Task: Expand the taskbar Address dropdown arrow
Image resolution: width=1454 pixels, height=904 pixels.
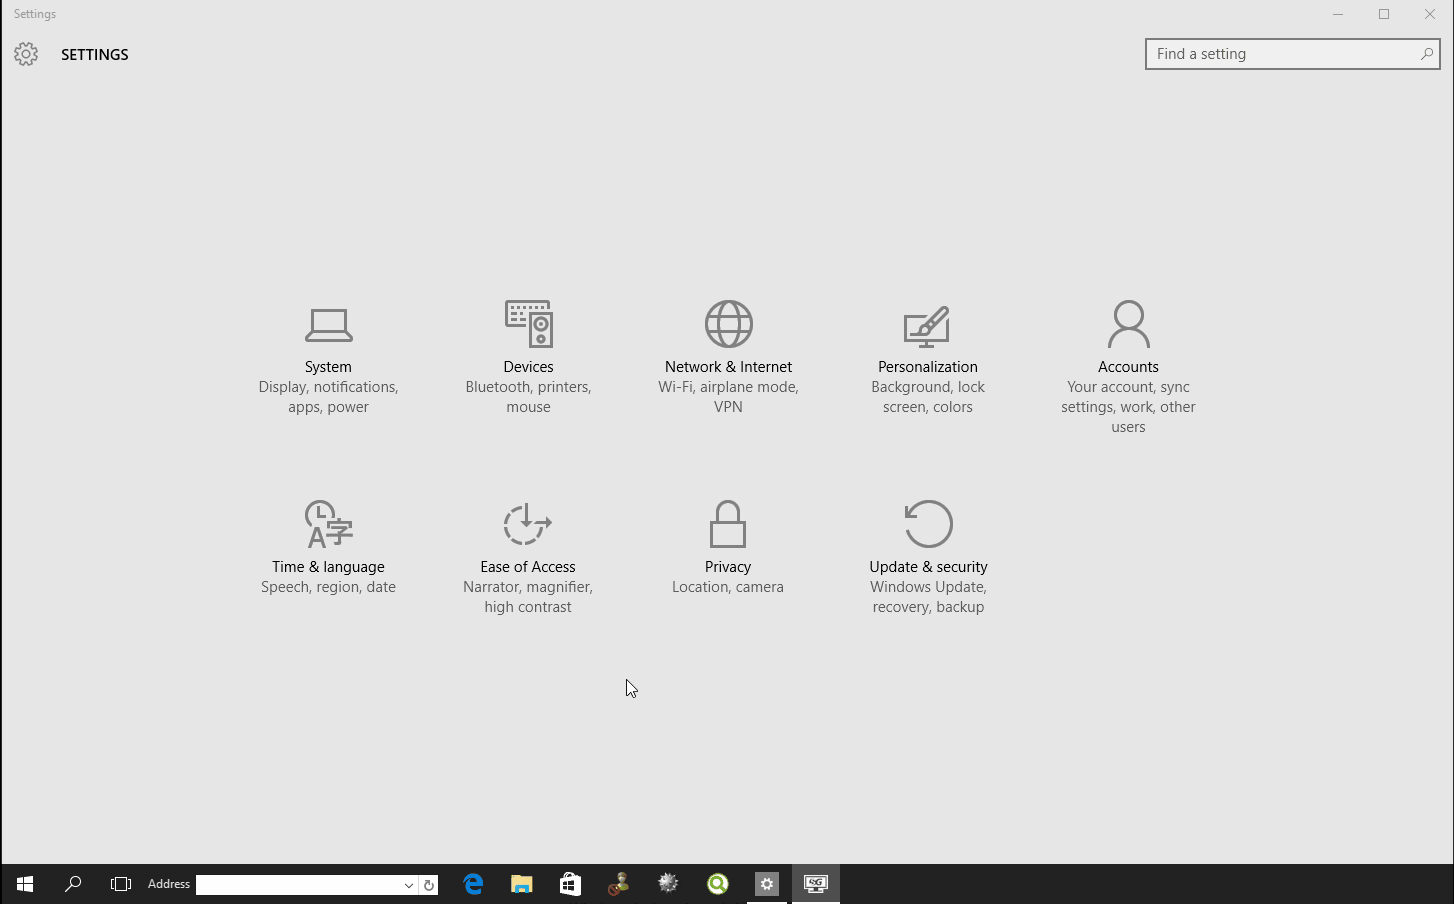Action: pos(408,885)
